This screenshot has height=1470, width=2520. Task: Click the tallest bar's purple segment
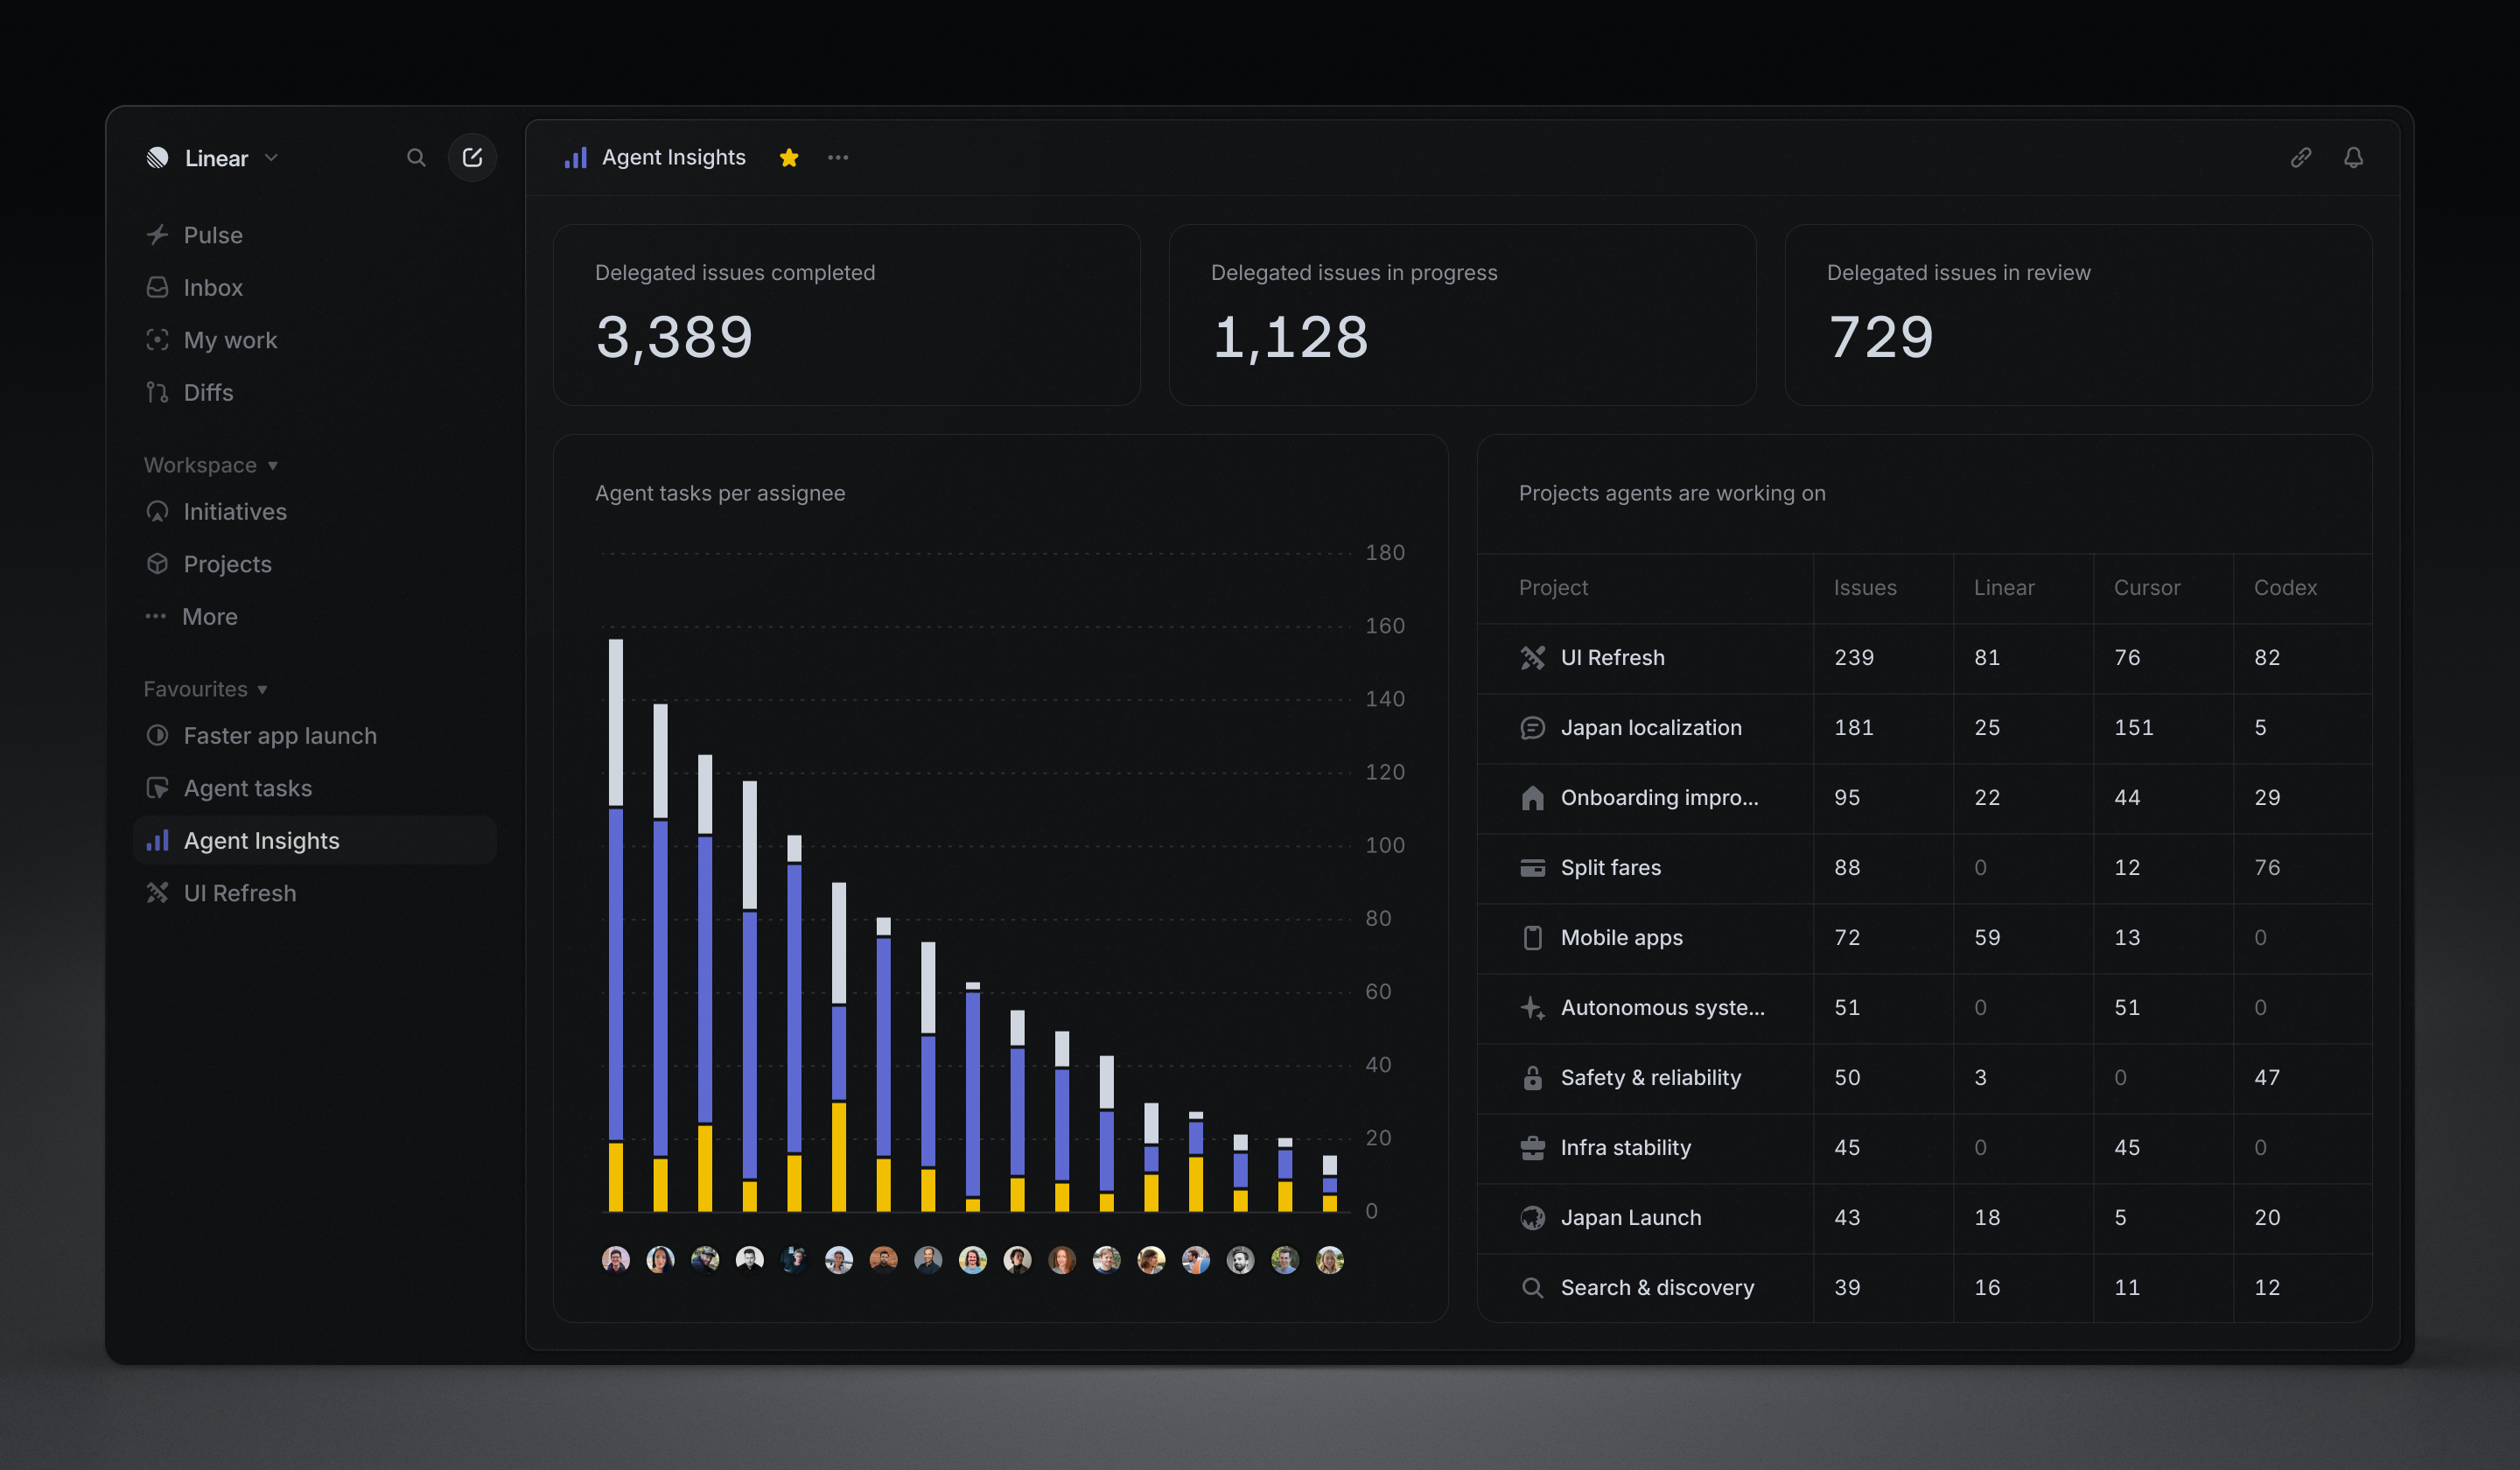pyautogui.click(x=616, y=974)
